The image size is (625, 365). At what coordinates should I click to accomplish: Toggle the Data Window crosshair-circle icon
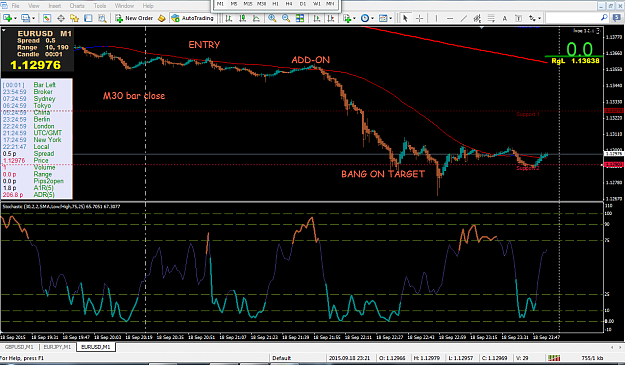61,18
